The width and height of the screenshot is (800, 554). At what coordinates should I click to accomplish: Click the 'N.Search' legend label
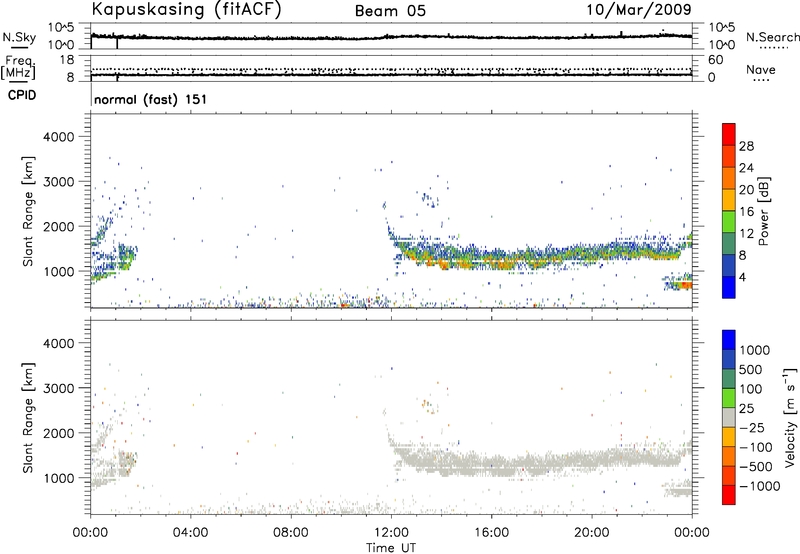[x=773, y=37]
